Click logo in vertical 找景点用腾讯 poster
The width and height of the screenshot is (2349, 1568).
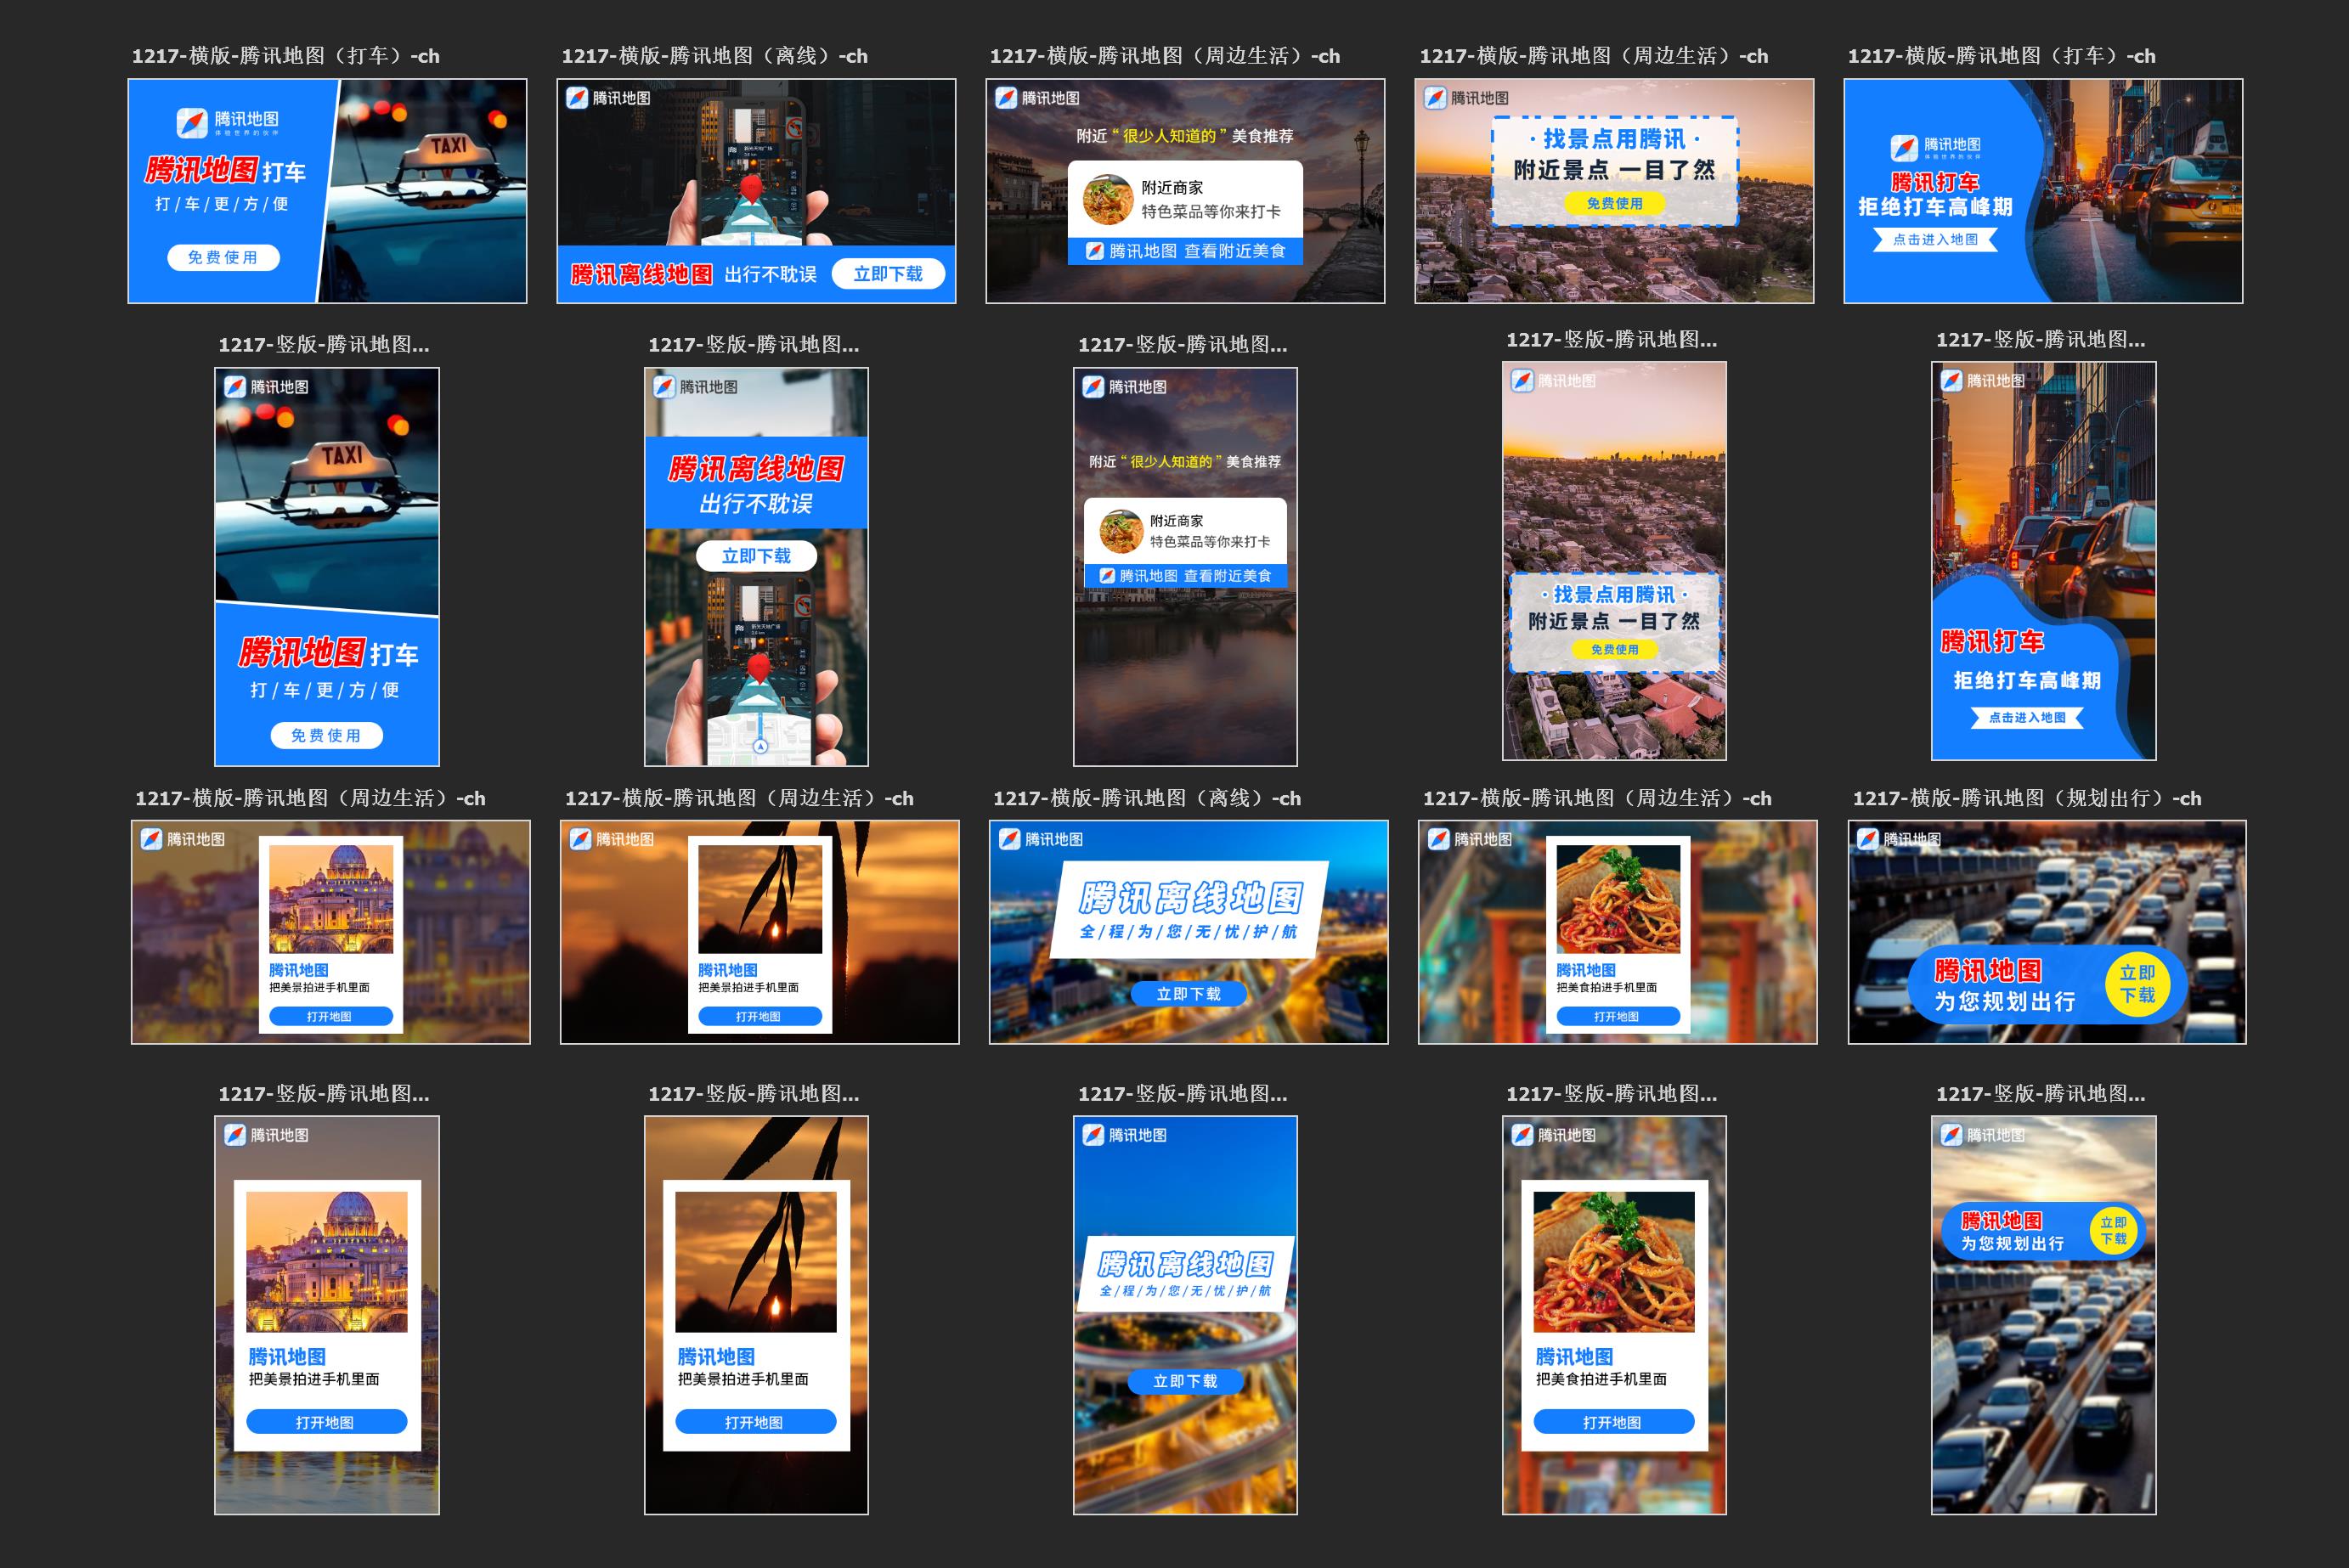1553,381
